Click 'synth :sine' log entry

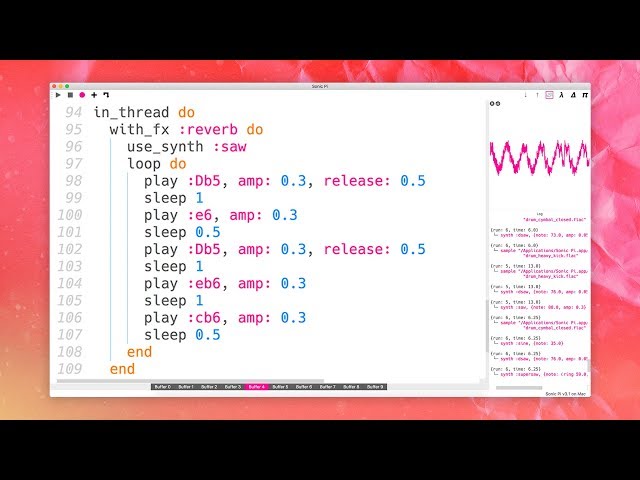point(531,343)
